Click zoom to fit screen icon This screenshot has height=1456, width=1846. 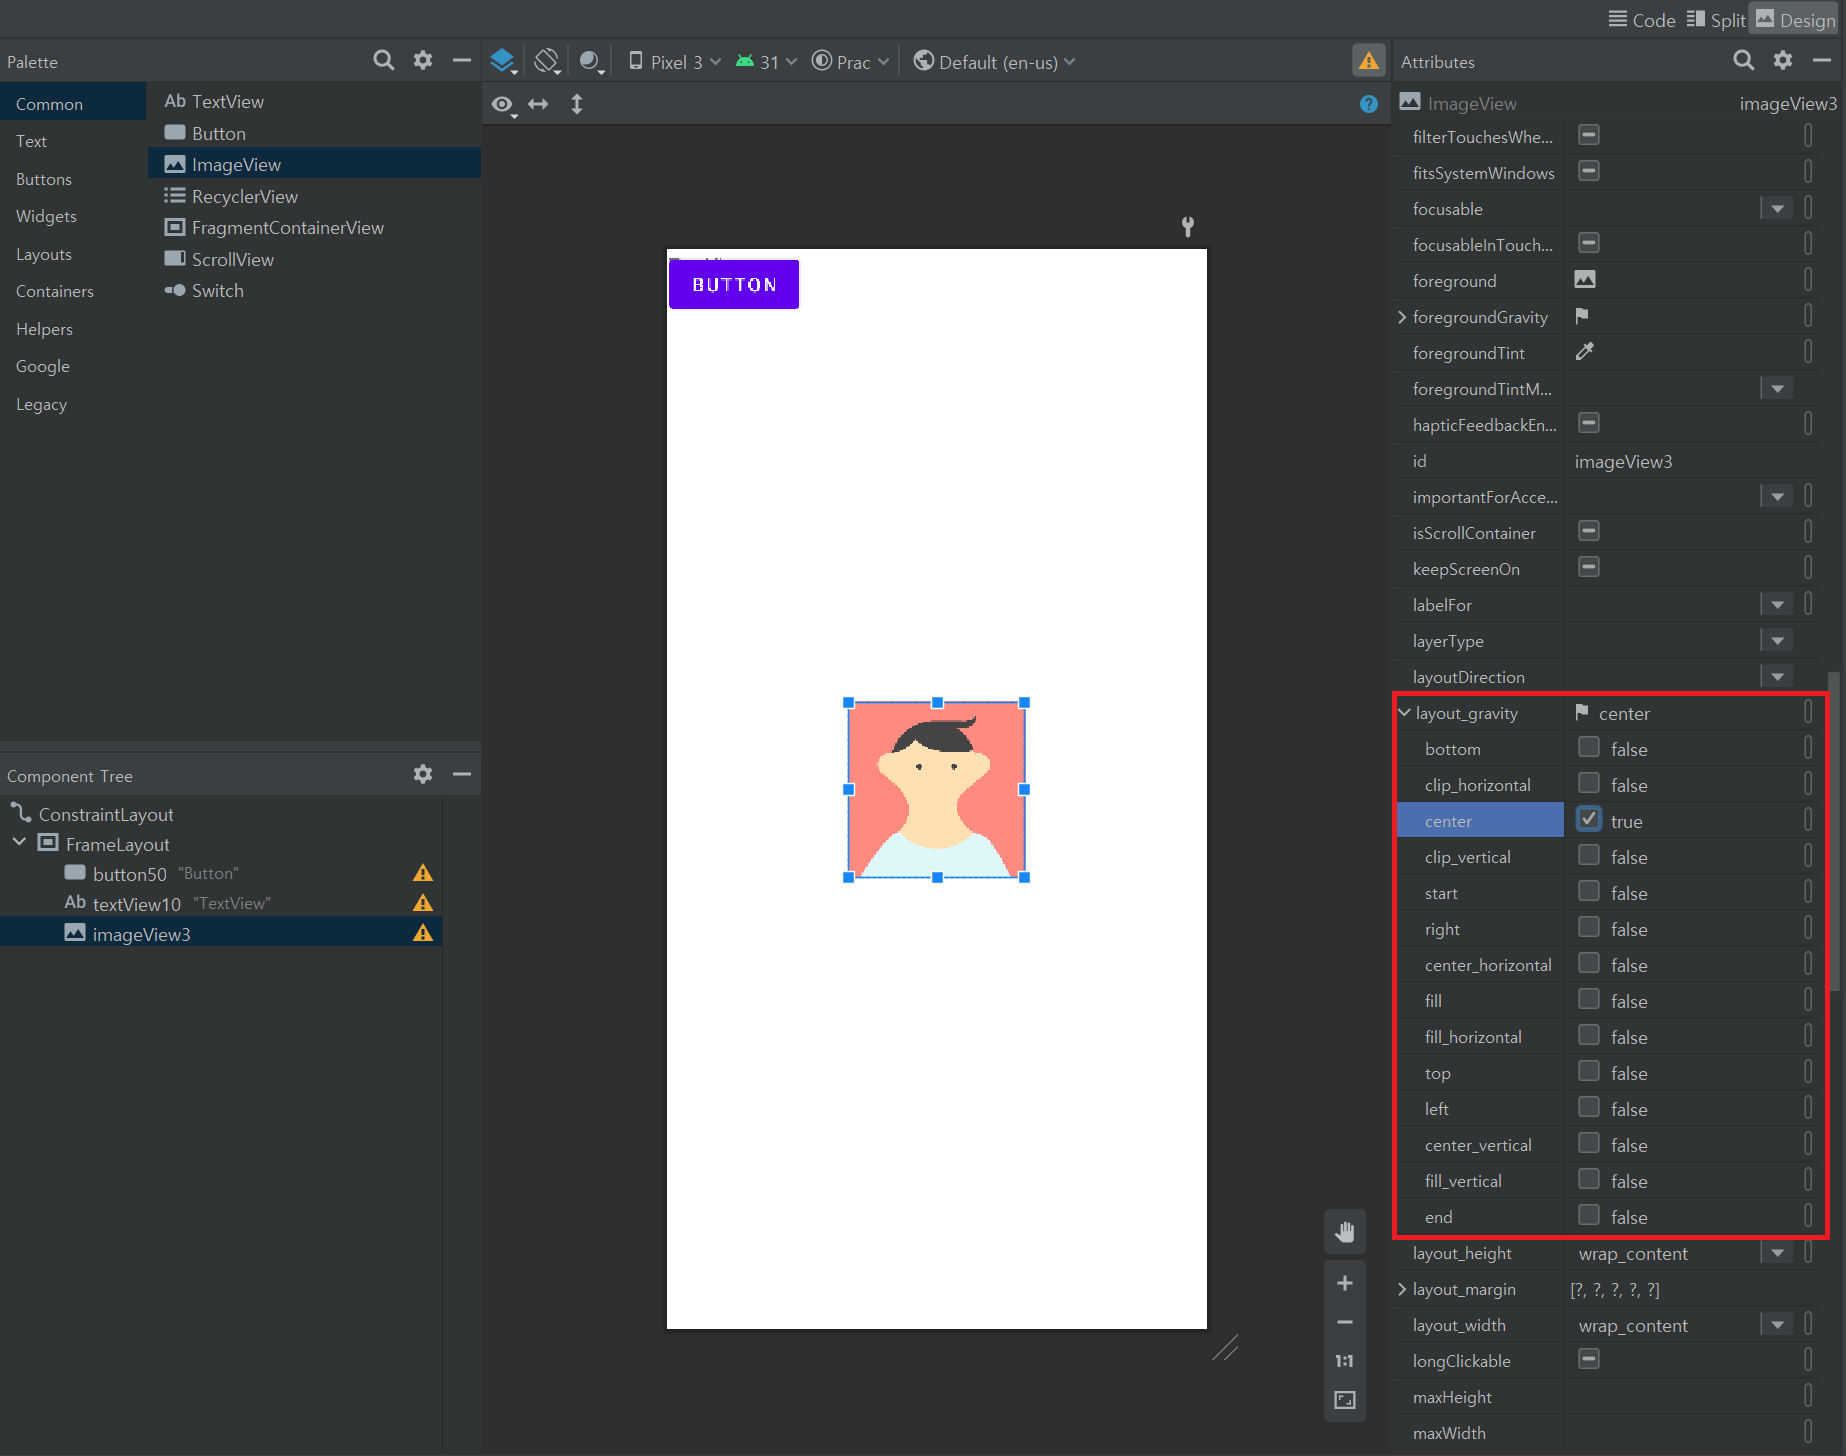coord(1345,1400)
